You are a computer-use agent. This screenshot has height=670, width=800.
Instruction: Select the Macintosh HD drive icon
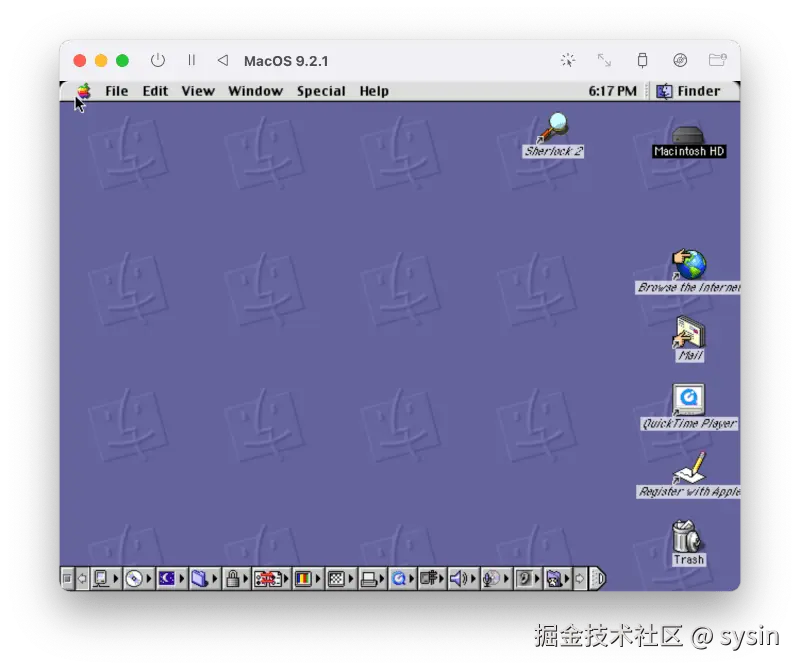[x=689, y=141]
